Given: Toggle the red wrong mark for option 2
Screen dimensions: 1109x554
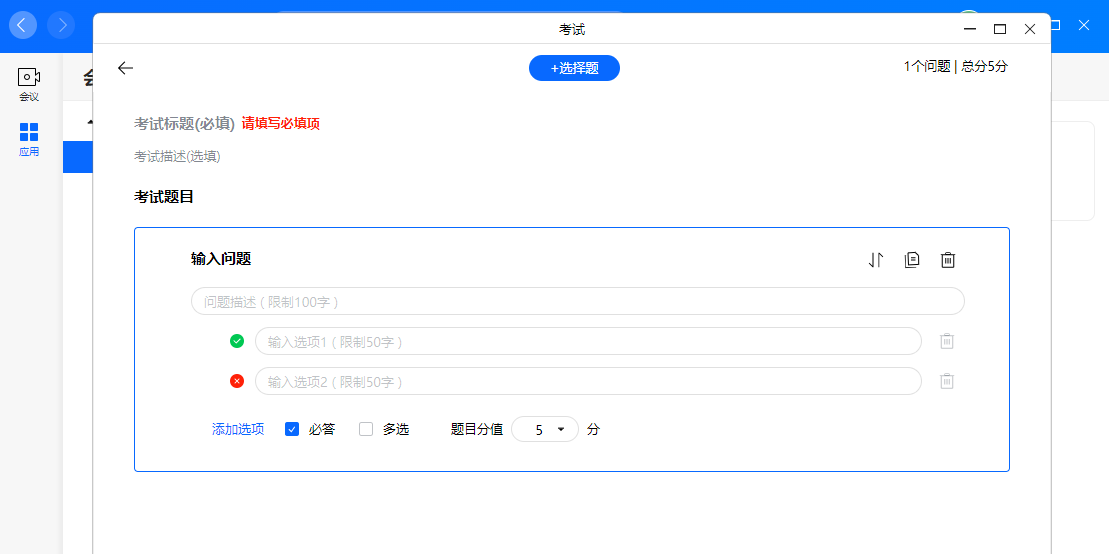Looking at the screenshot, I should coord(237,381).
